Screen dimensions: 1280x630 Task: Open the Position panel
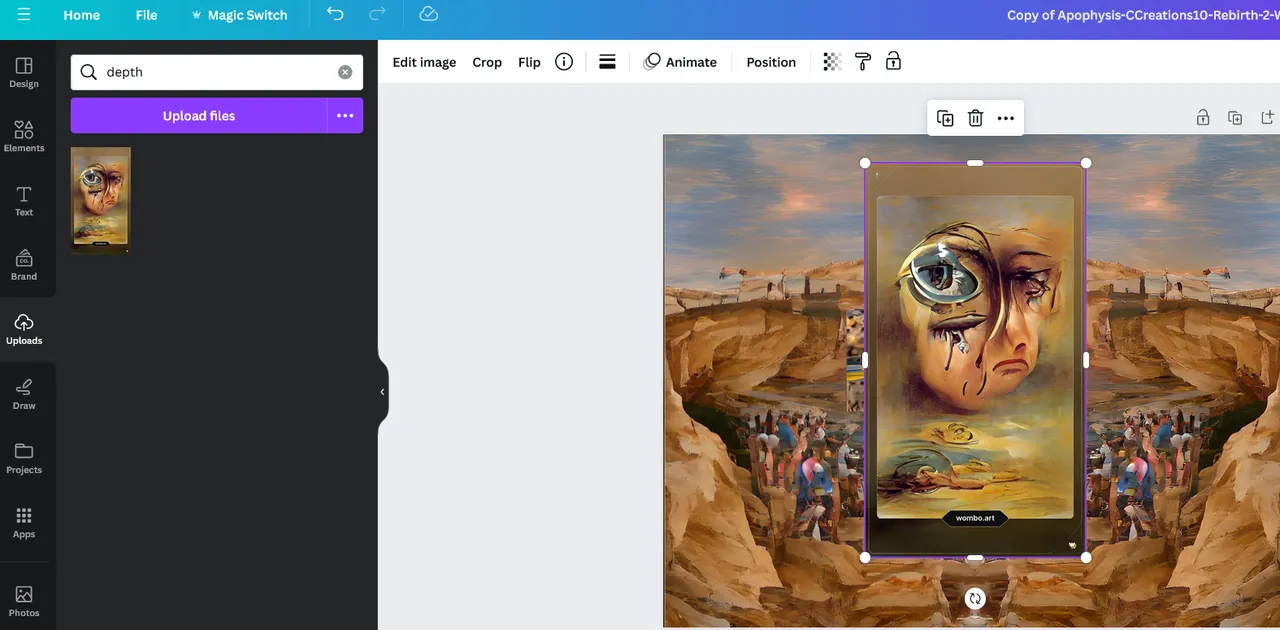point(771,62)
